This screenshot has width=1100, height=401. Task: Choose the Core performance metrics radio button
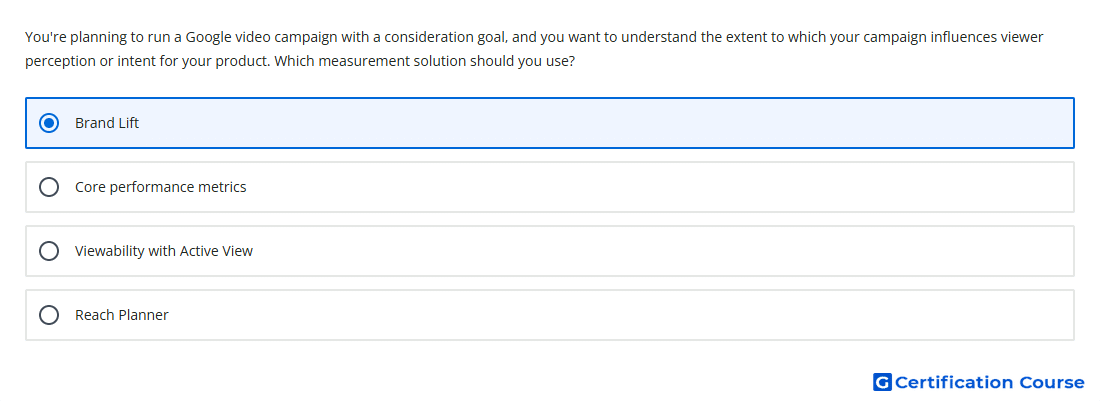(49, 187)
